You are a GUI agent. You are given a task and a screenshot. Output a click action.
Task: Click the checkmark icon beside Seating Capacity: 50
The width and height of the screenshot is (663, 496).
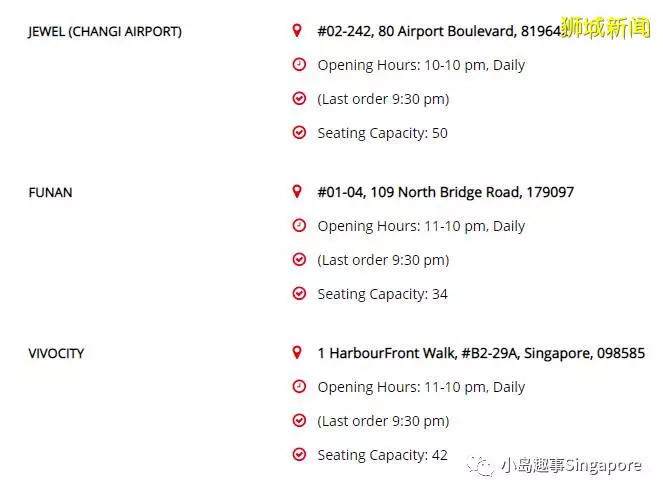pos(299,133)
